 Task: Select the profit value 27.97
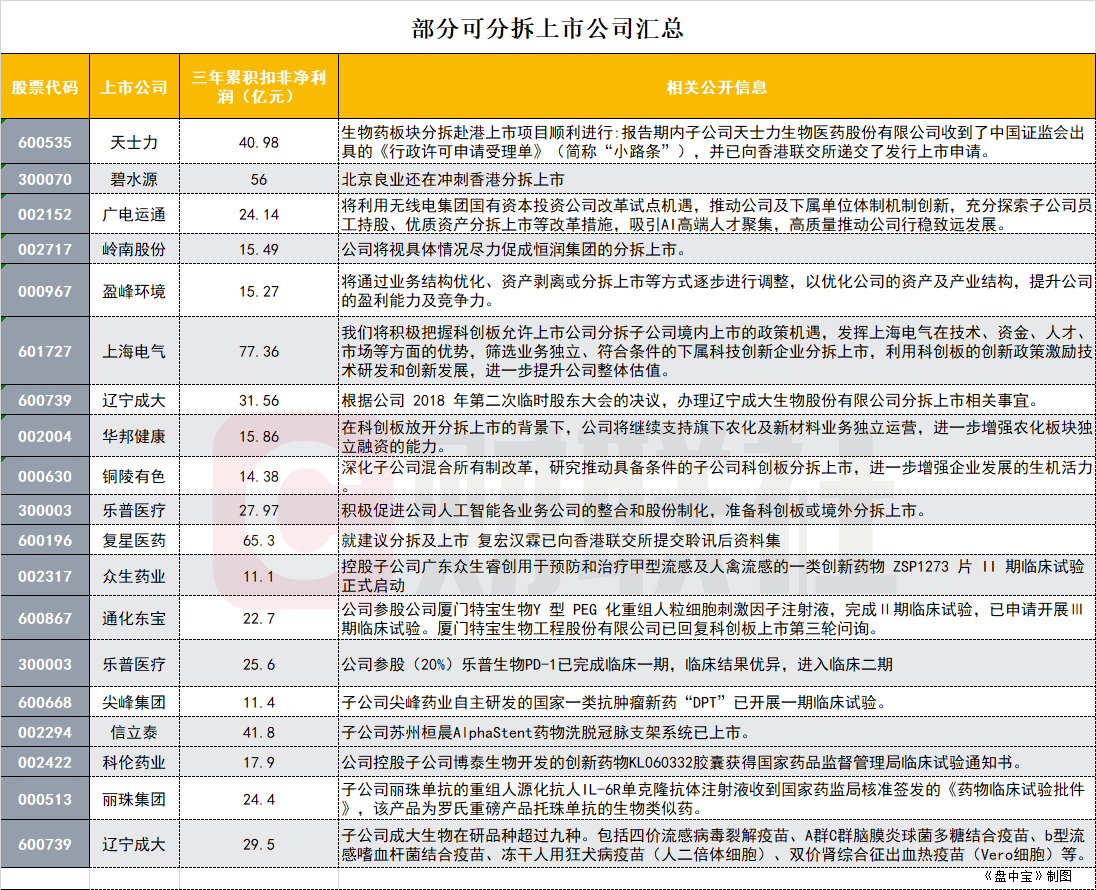click(x=259, y=510)
